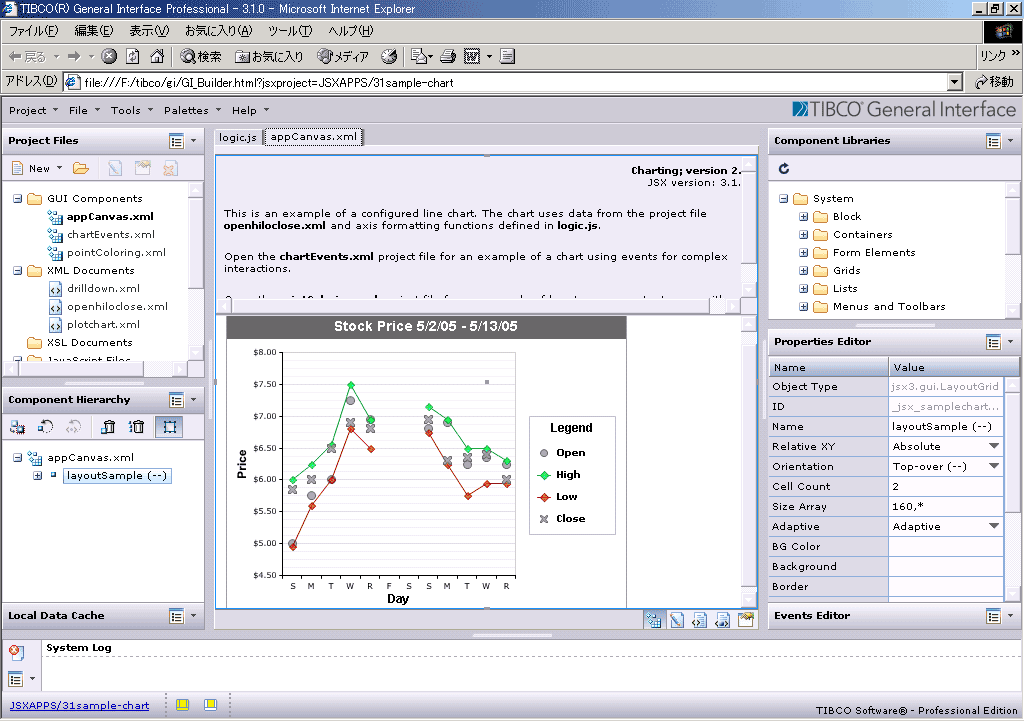Click the Size Array value field
1024x721 pixels.
946,506
